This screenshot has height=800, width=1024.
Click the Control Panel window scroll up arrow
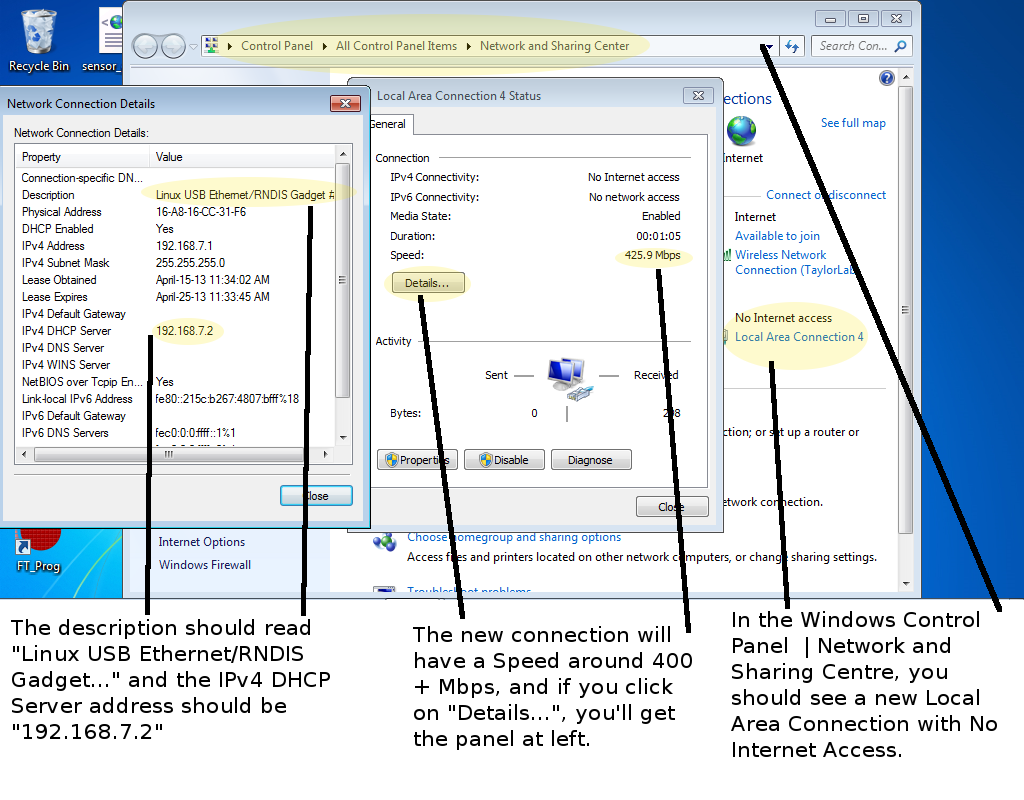click(x=905, y=78)
